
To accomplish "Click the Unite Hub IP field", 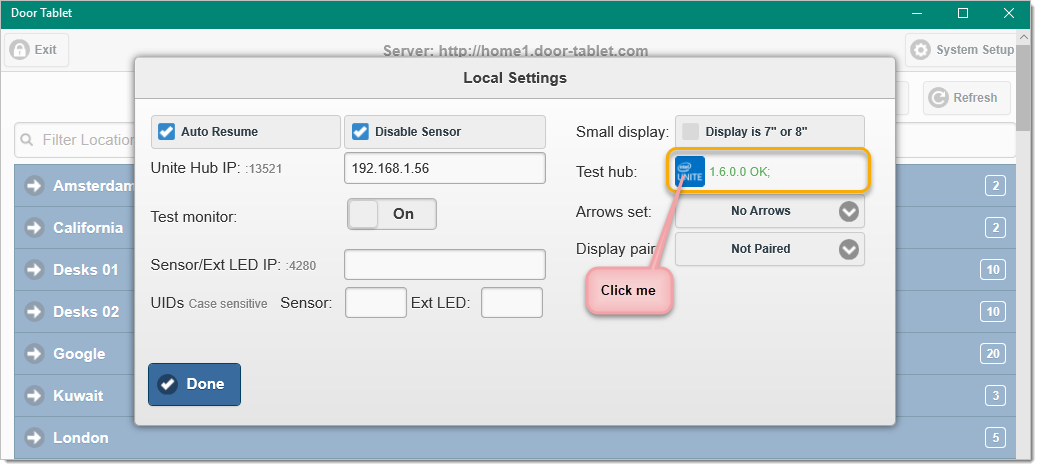I will click(445, 168).
